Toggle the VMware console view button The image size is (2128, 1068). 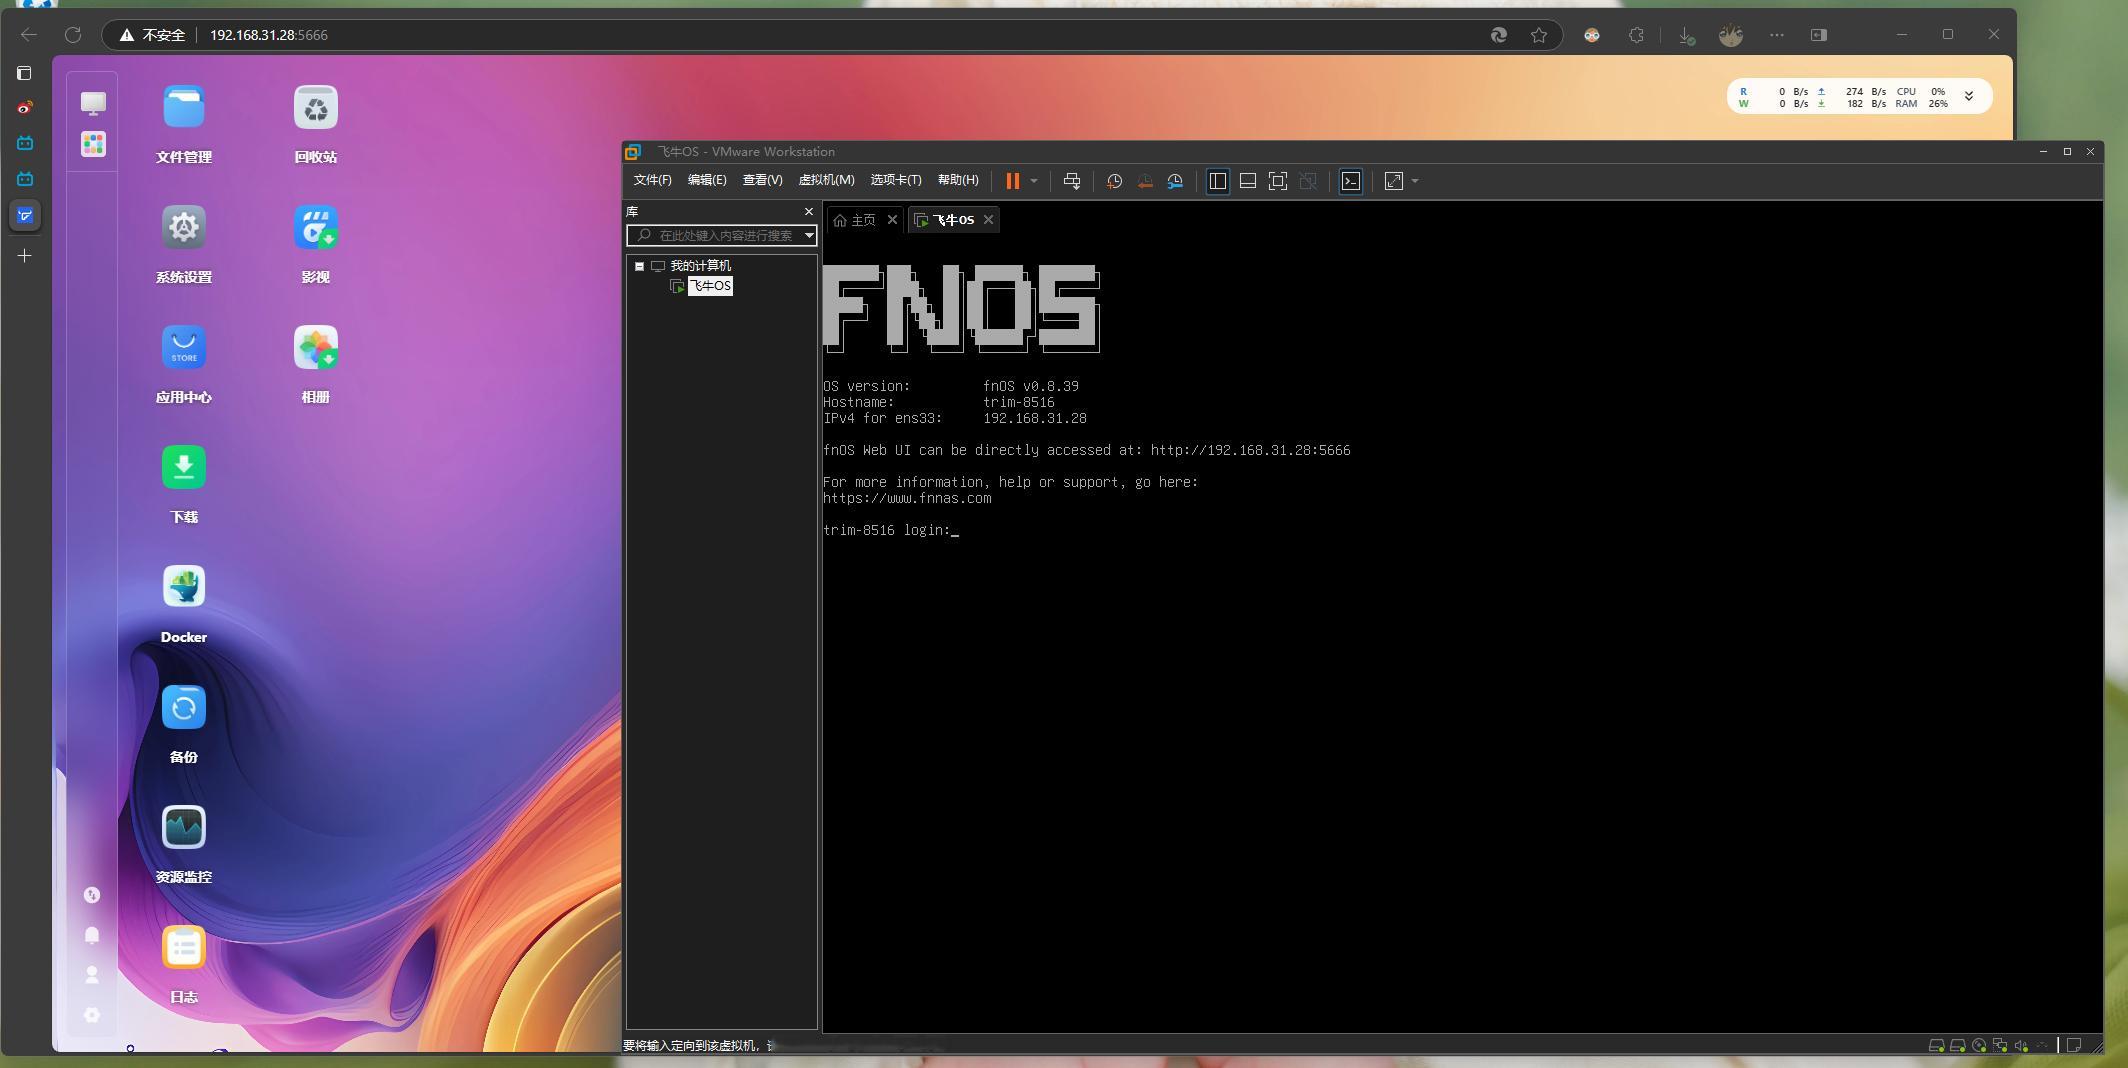[1351, 181]
